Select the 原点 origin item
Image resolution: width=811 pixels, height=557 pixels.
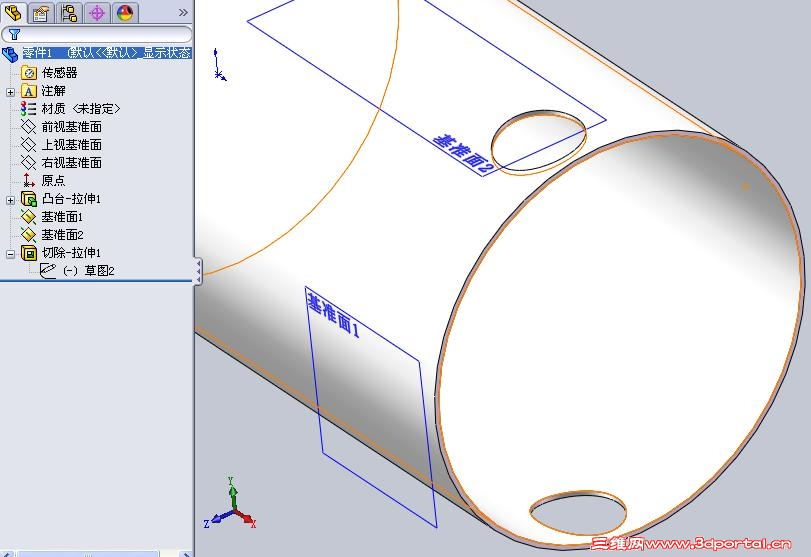pos(53,180)
